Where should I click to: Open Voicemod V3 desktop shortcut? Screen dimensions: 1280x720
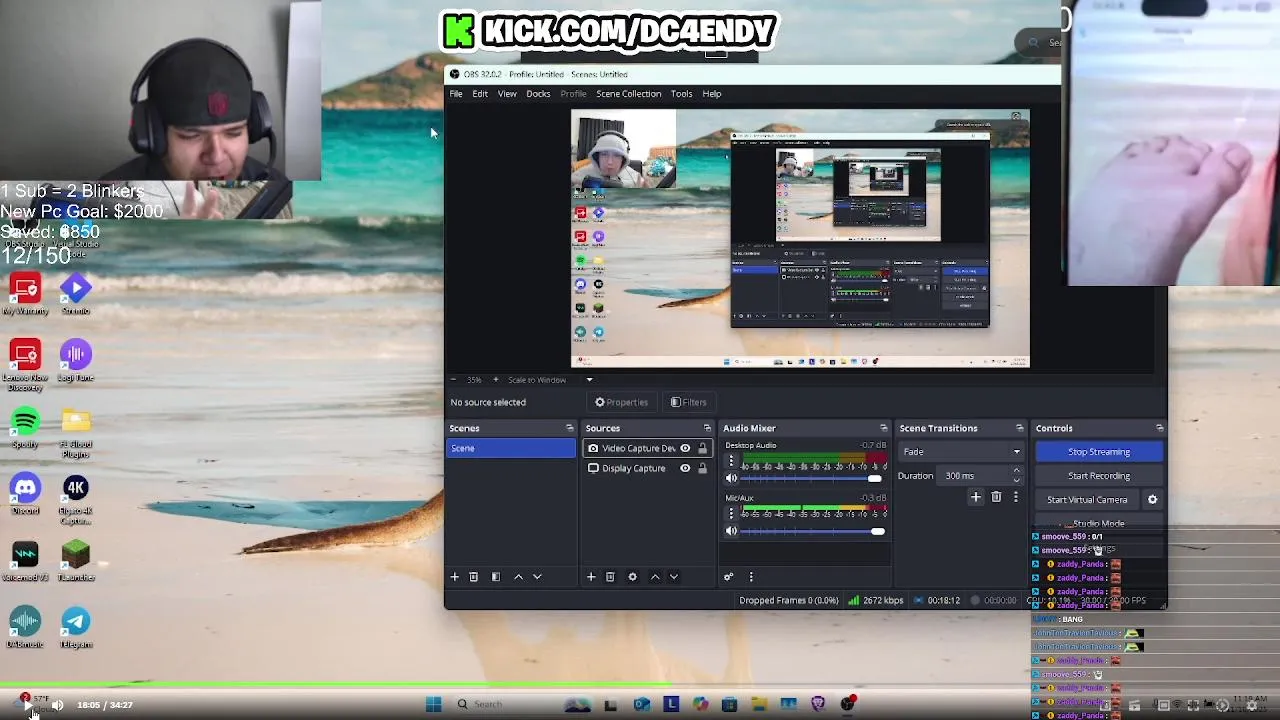(25, 560)
